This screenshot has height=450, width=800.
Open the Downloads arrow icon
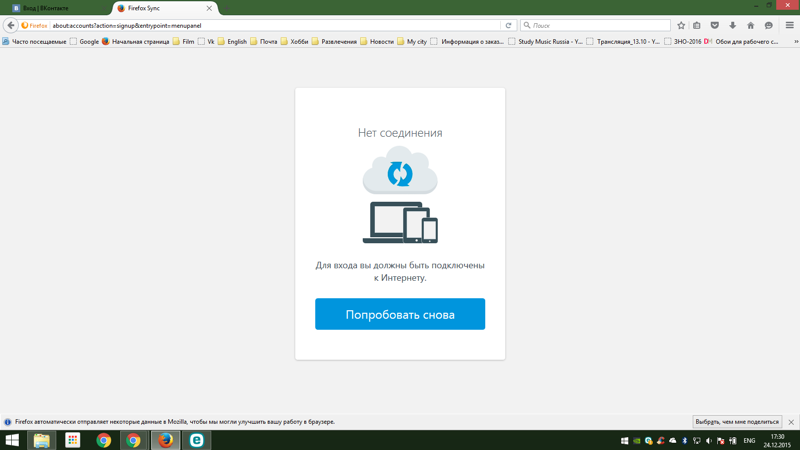click(x=733, y=25)
